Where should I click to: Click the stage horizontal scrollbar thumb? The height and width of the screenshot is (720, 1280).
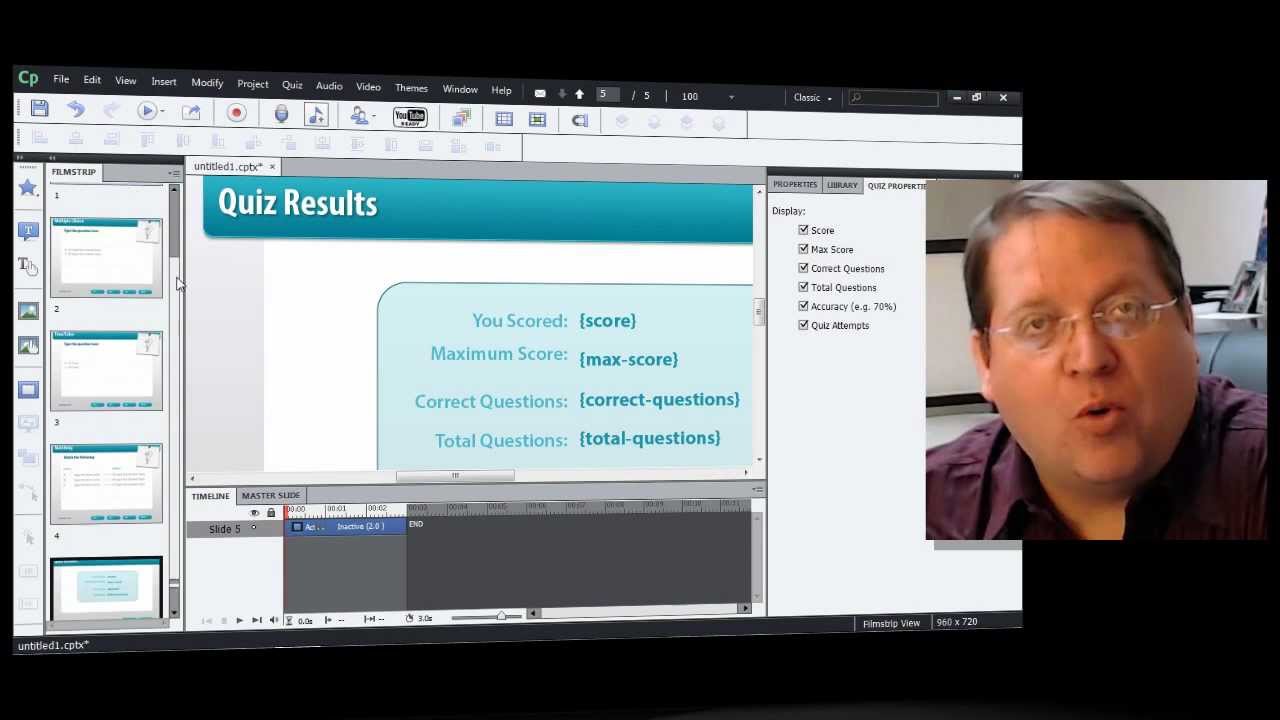tap(455, 476)
